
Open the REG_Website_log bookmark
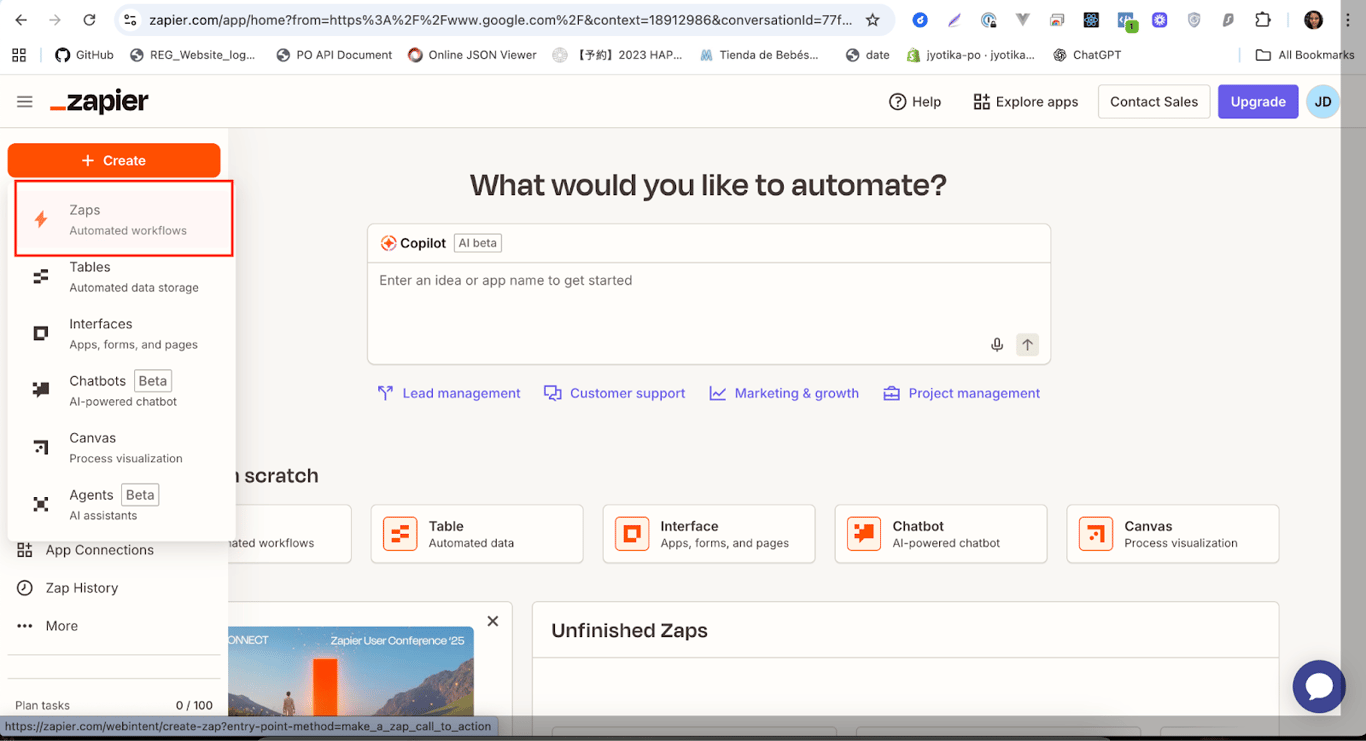click(x=195, y=55)
